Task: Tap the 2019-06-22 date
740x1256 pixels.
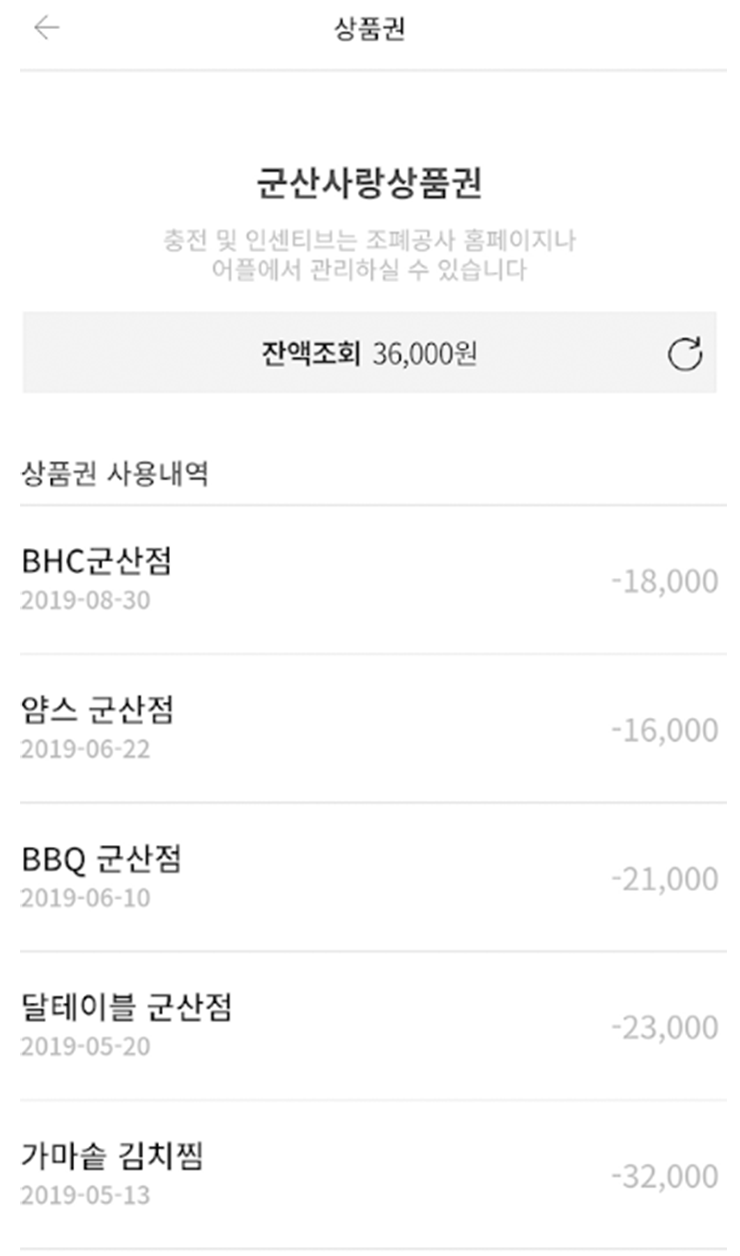Action: [x=85, y=749]
